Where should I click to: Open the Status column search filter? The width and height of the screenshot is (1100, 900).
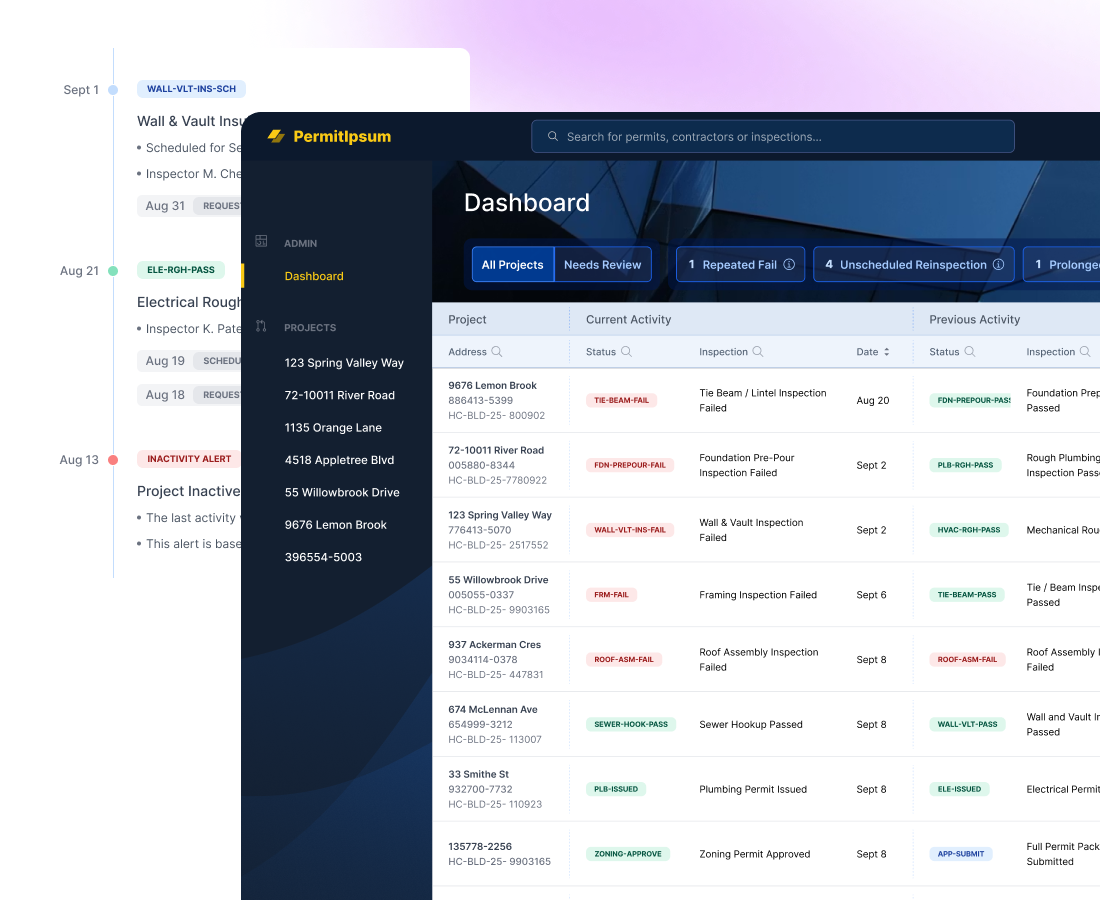coord(626,352)
